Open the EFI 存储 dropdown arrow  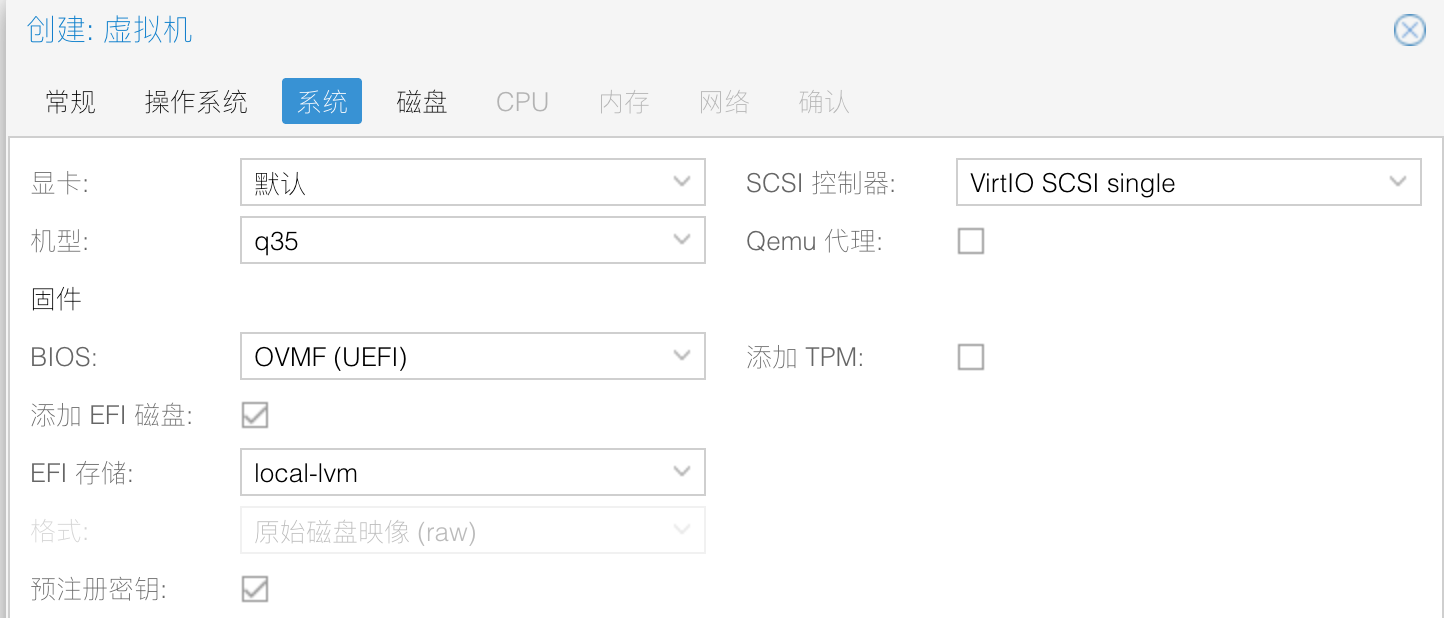pos(682,472)
